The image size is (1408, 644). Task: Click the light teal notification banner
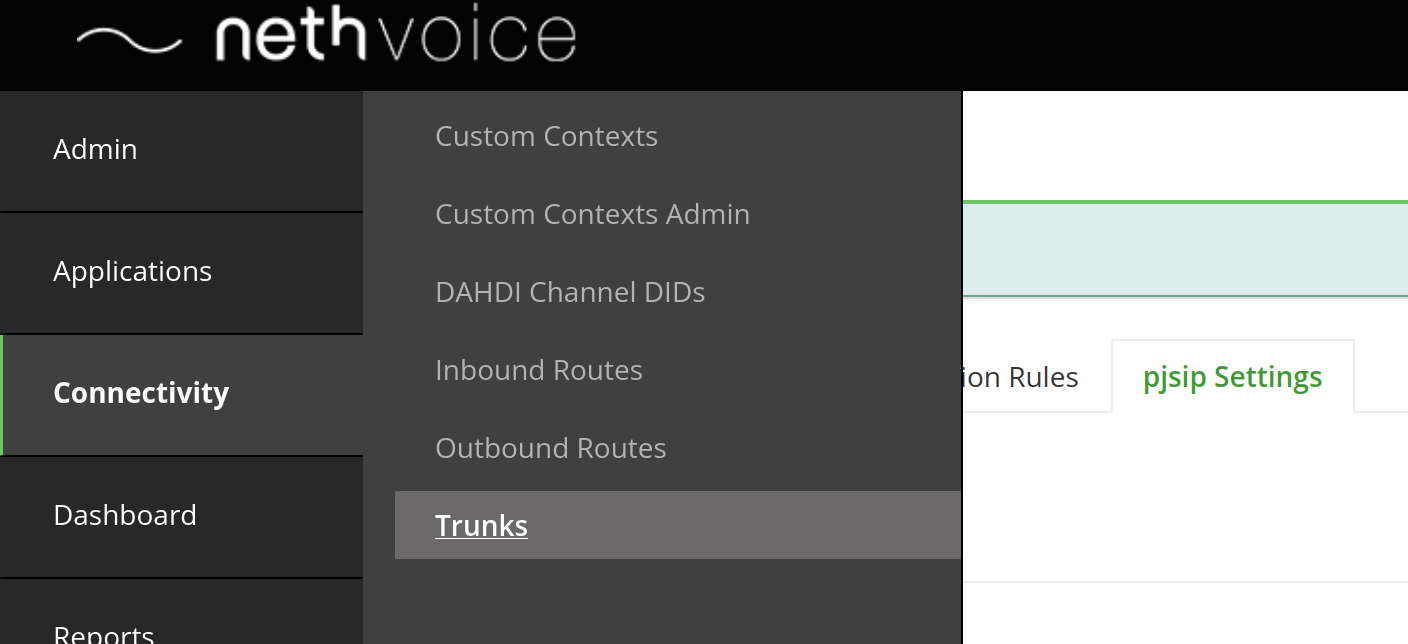tap(1185, 250)
